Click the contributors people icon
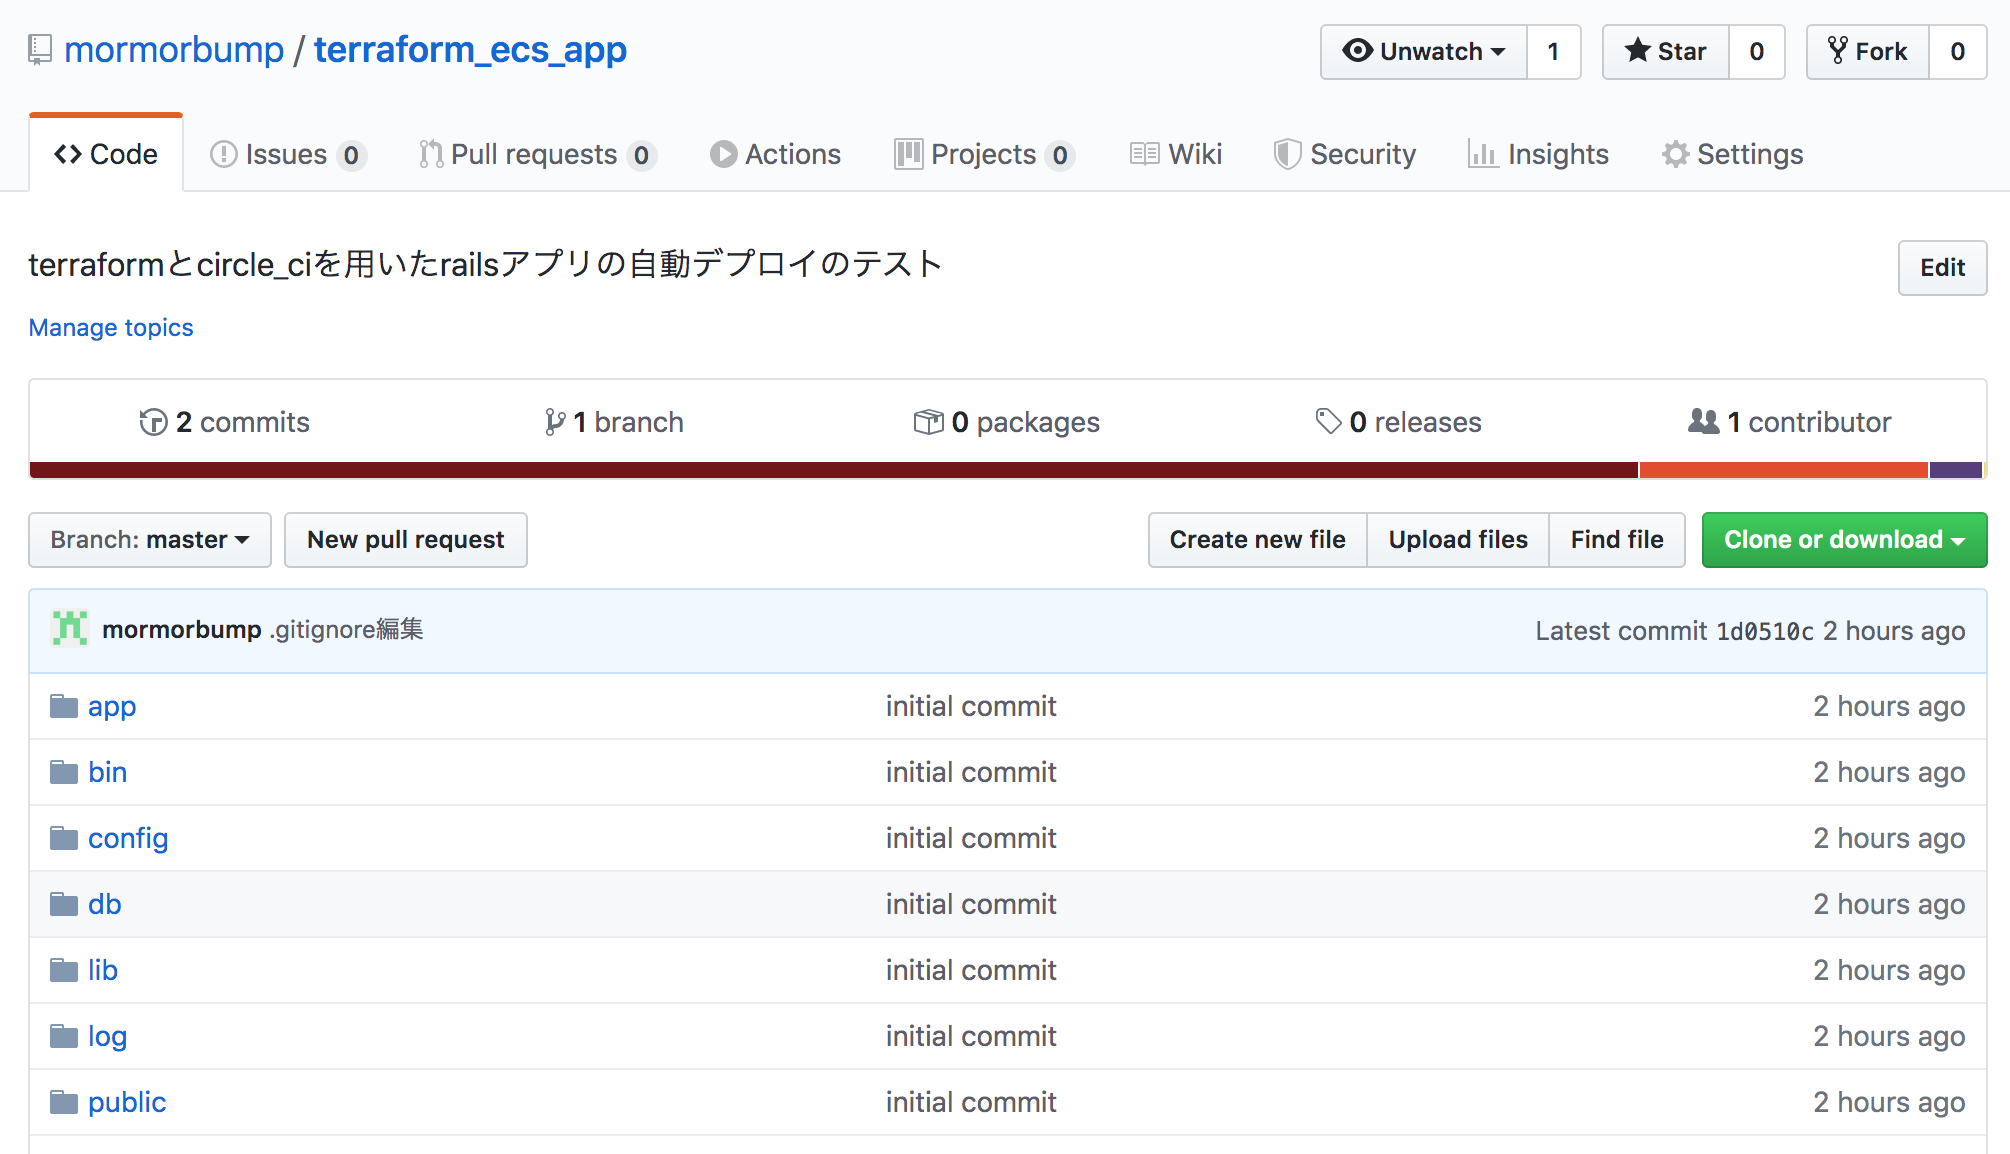 click(1703, 422)
